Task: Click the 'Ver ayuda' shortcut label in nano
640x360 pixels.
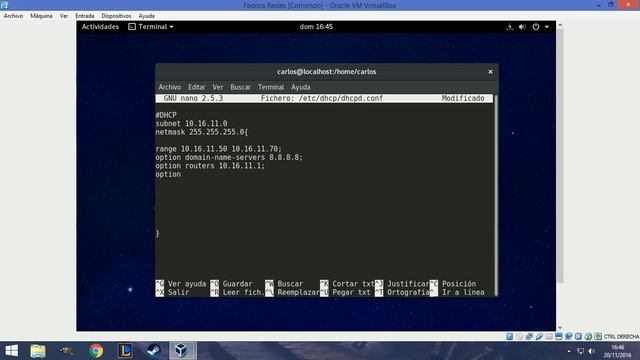Action: pyautogui.click(x=187, y=284)
